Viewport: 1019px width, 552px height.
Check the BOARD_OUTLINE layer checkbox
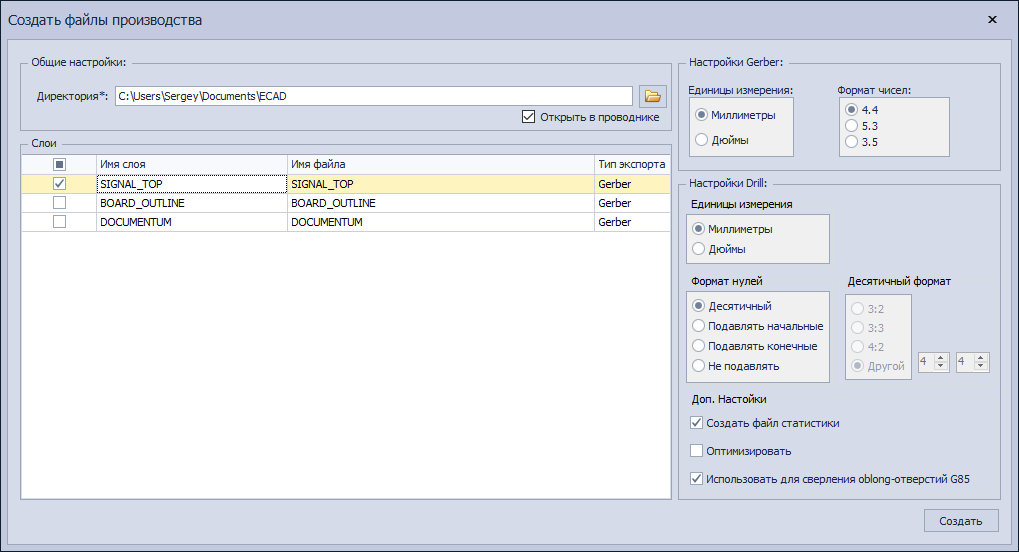point(59,203)
